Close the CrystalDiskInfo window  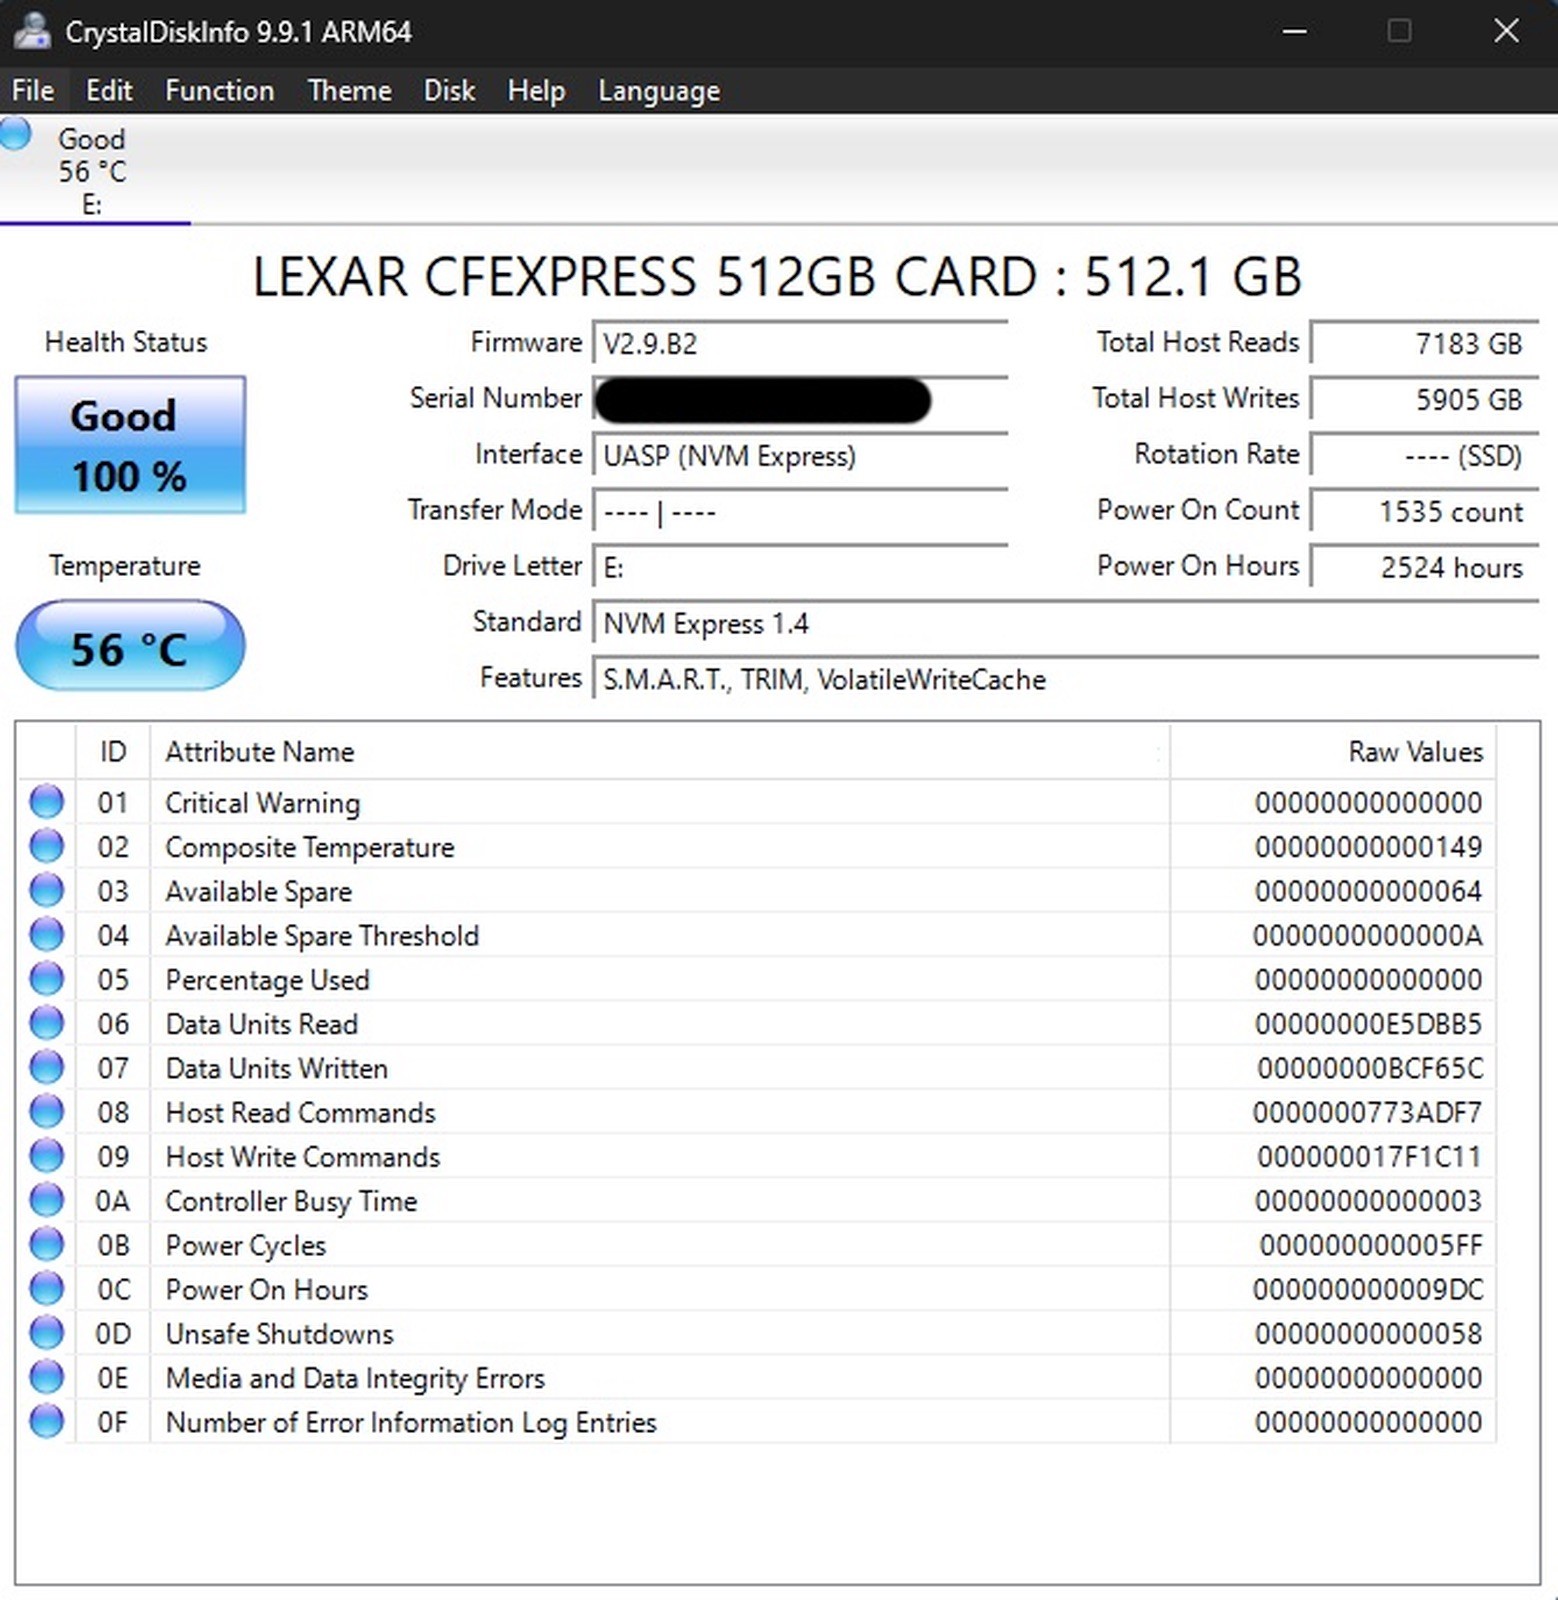pyautogui.click(x=1506, y=31)
